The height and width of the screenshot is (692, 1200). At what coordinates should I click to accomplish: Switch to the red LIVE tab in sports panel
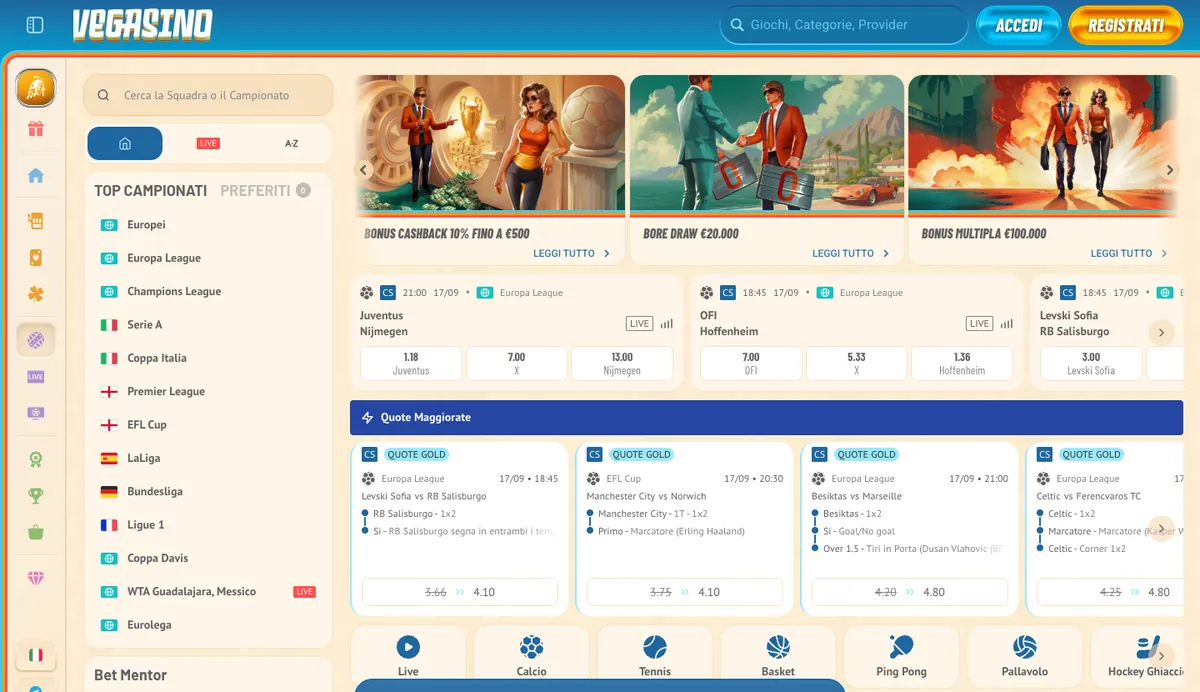(x=208, y=143)
